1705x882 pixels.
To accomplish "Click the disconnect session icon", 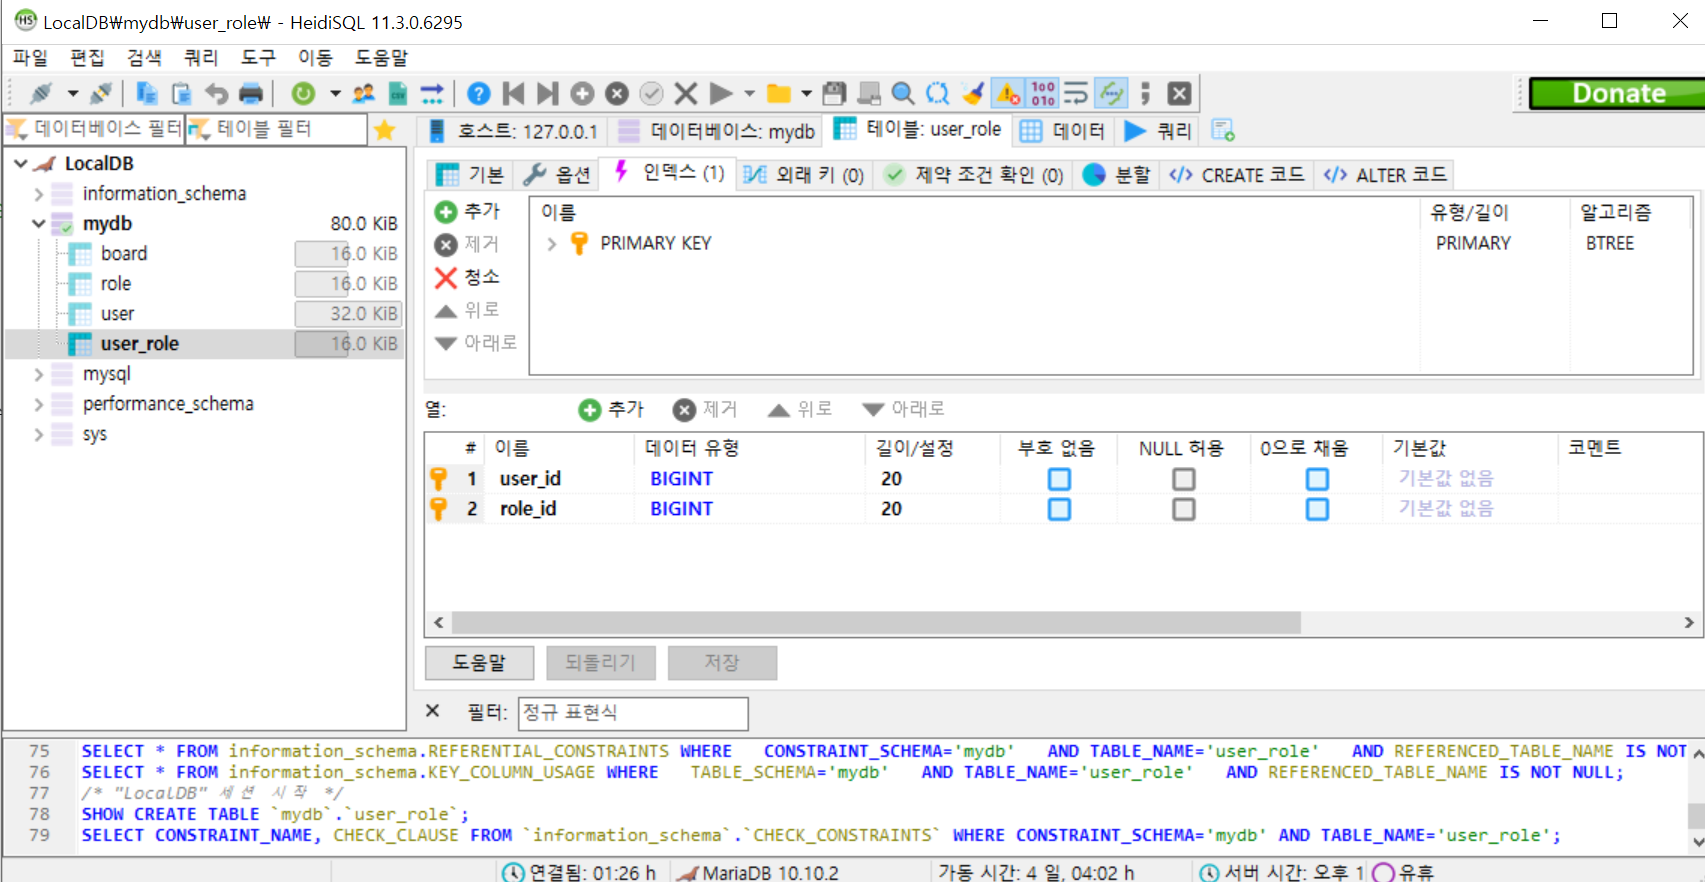I will pyautogui.click(x=101, y=93).
